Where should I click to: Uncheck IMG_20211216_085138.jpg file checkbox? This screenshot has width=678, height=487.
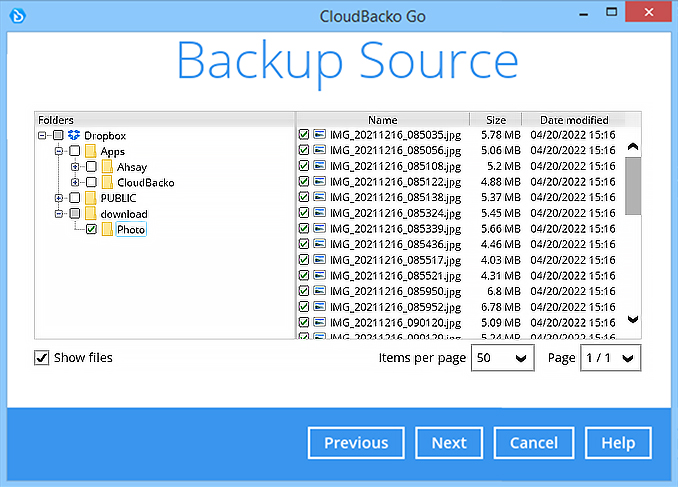coord(304,197)
